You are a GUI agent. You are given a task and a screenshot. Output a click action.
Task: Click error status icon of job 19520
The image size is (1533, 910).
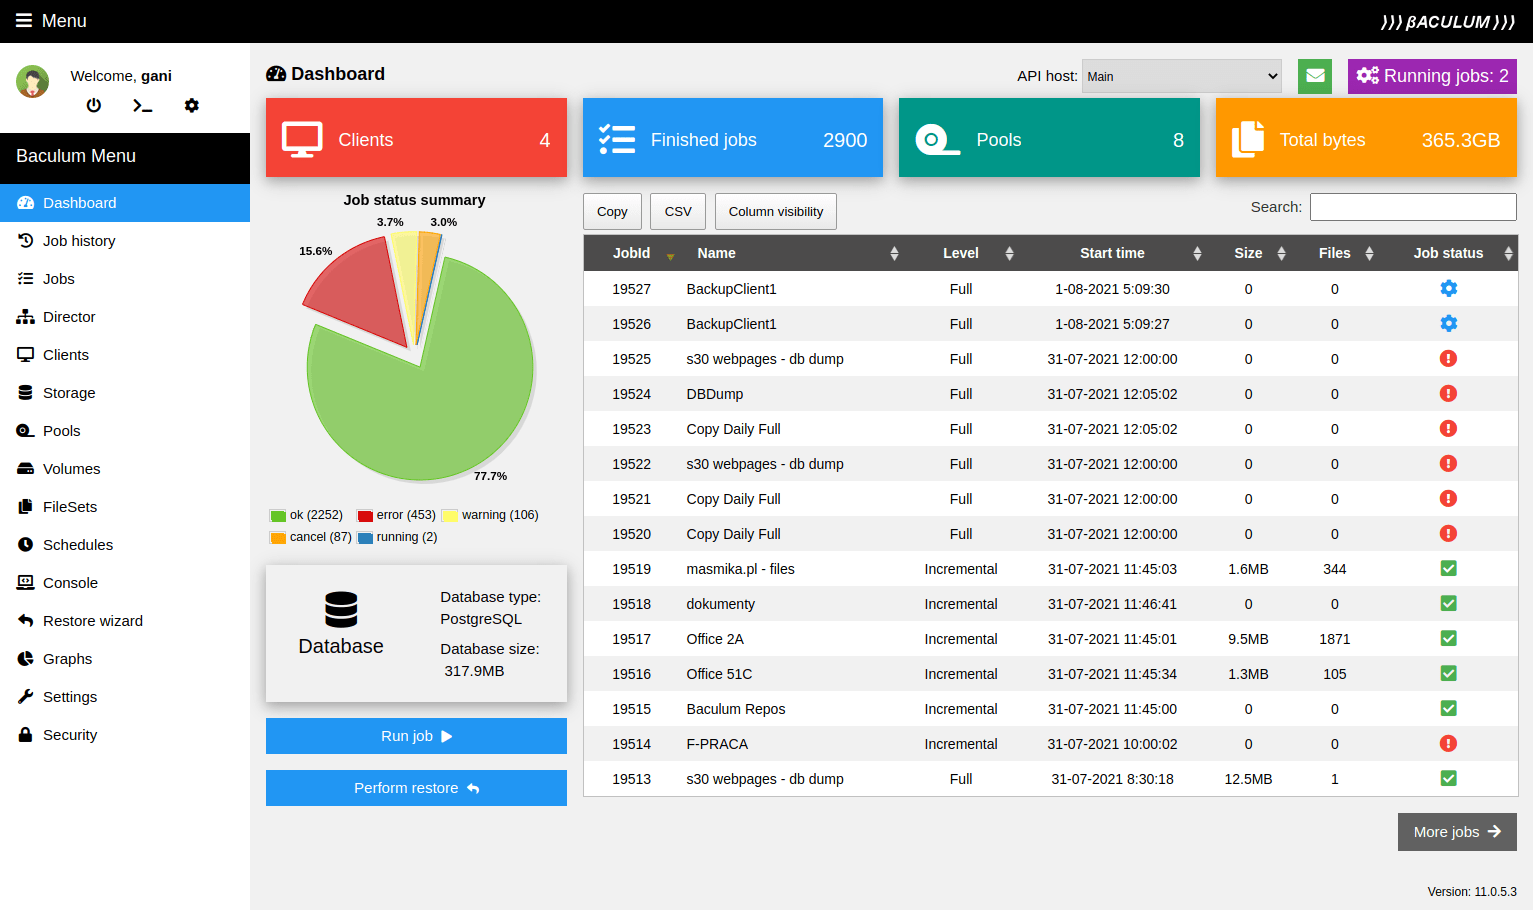pos(1448,534)
